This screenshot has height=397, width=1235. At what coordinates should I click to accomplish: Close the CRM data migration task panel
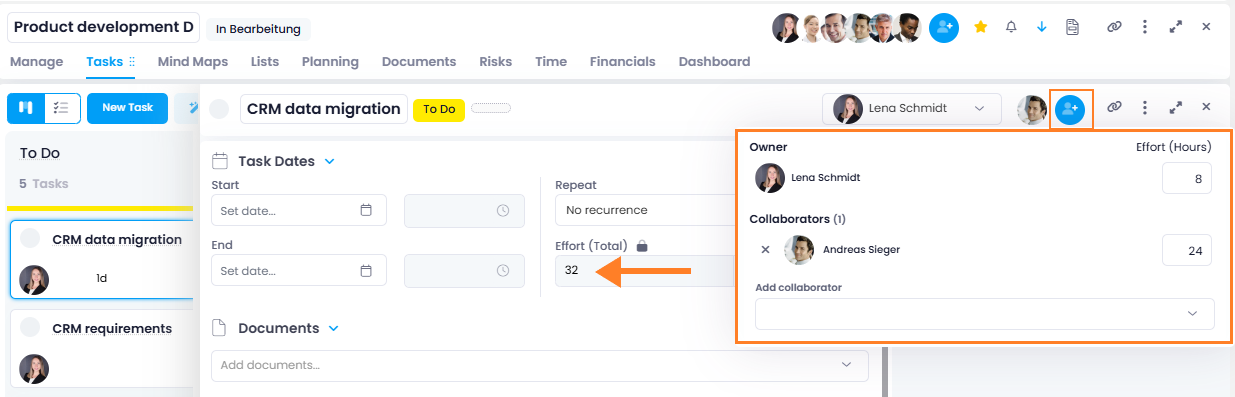pos(1206,107)
